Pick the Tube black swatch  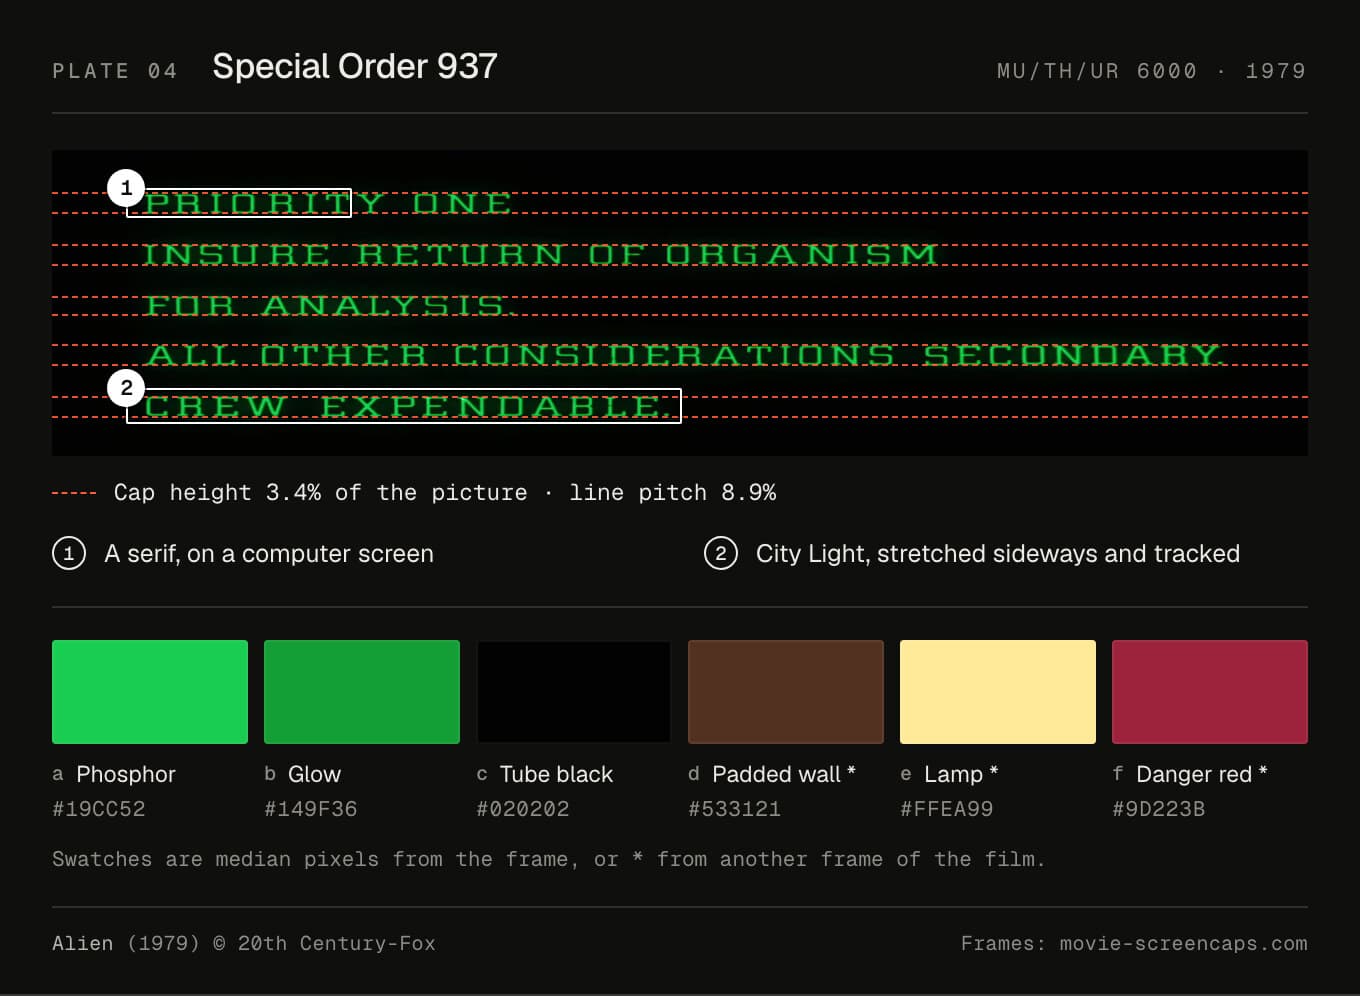pyautogui.click(x=574, y=692)
